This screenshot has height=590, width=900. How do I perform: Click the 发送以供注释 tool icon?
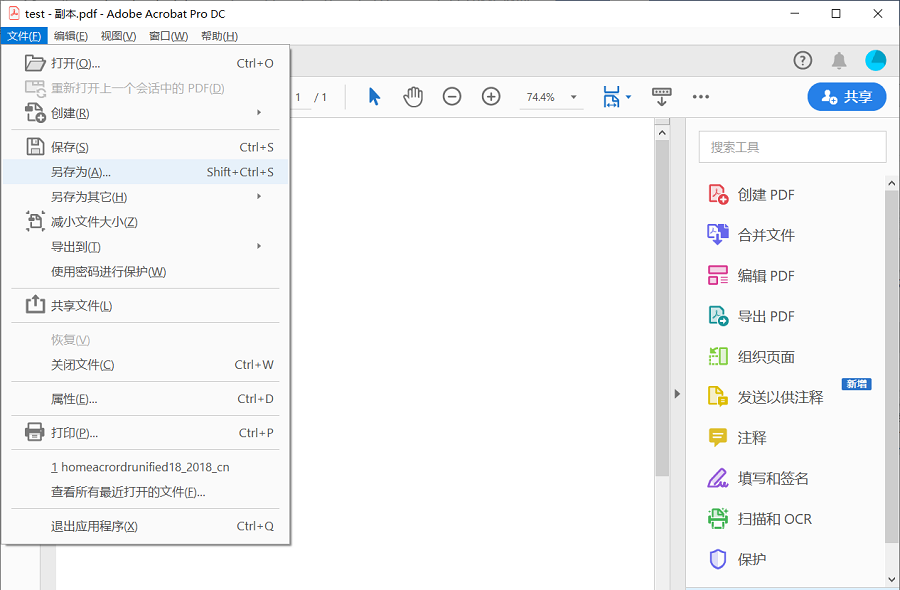717,397
